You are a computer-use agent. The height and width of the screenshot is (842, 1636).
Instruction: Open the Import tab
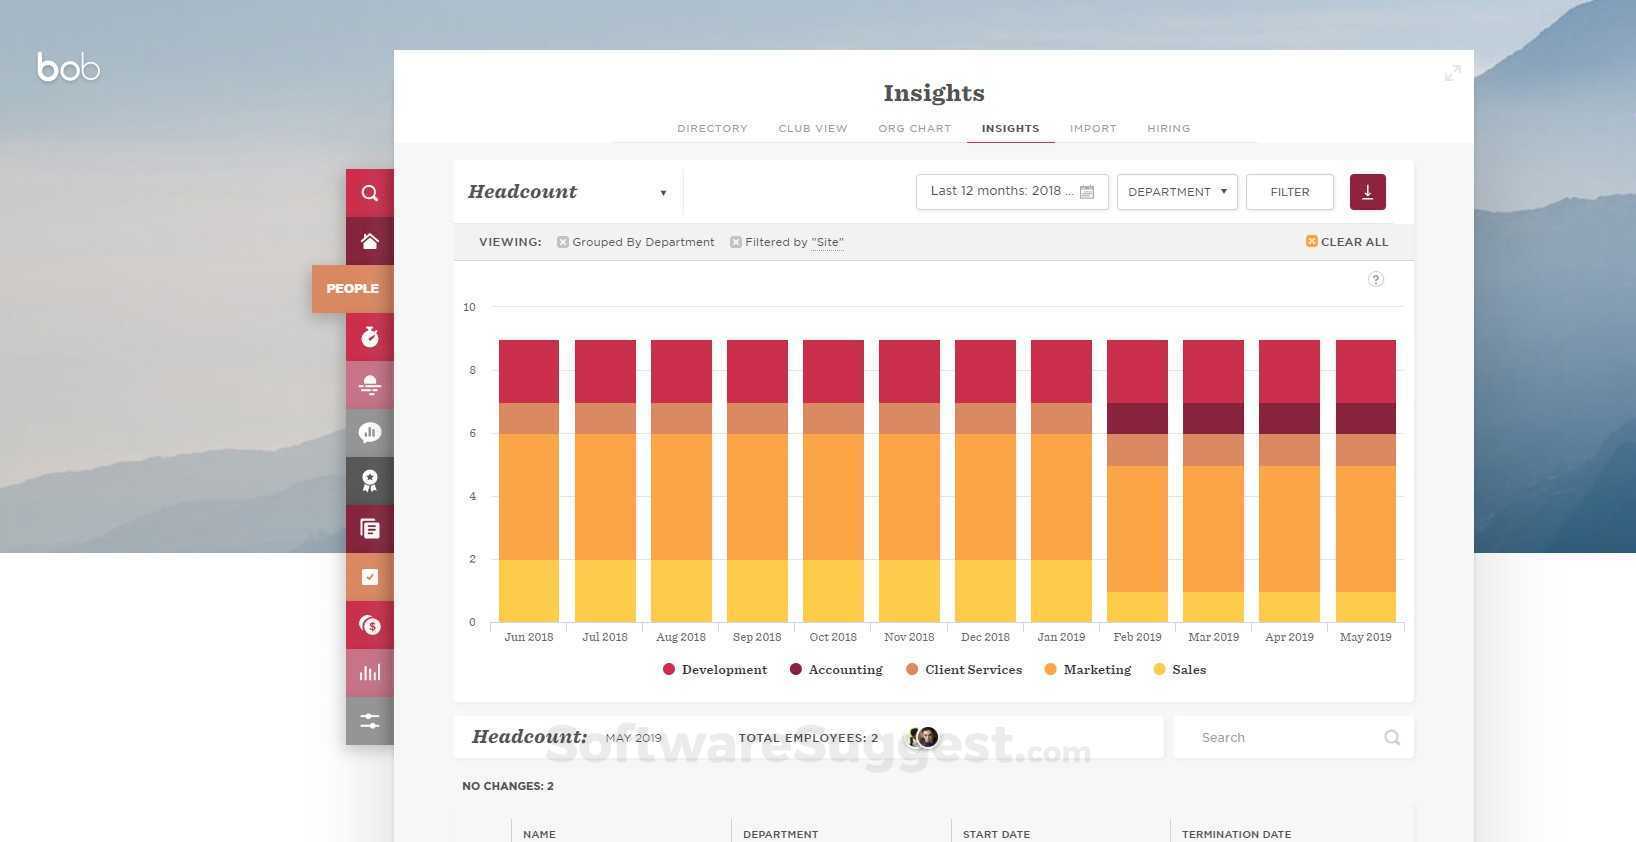click(1093, 128)
